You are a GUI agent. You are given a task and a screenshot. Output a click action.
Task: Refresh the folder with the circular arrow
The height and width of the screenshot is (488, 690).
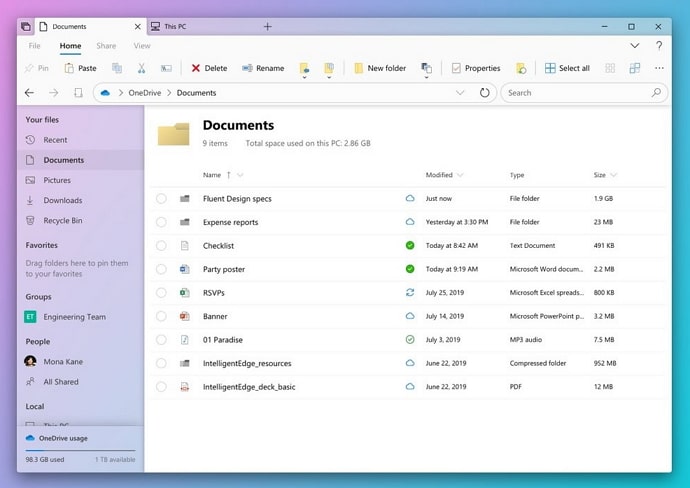[x=484, y=92]
